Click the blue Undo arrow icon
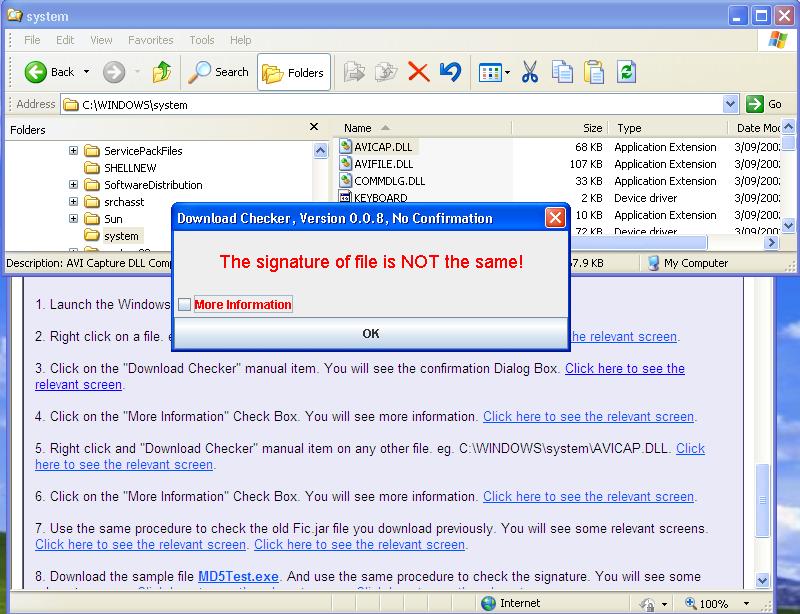 click(450, 72)
